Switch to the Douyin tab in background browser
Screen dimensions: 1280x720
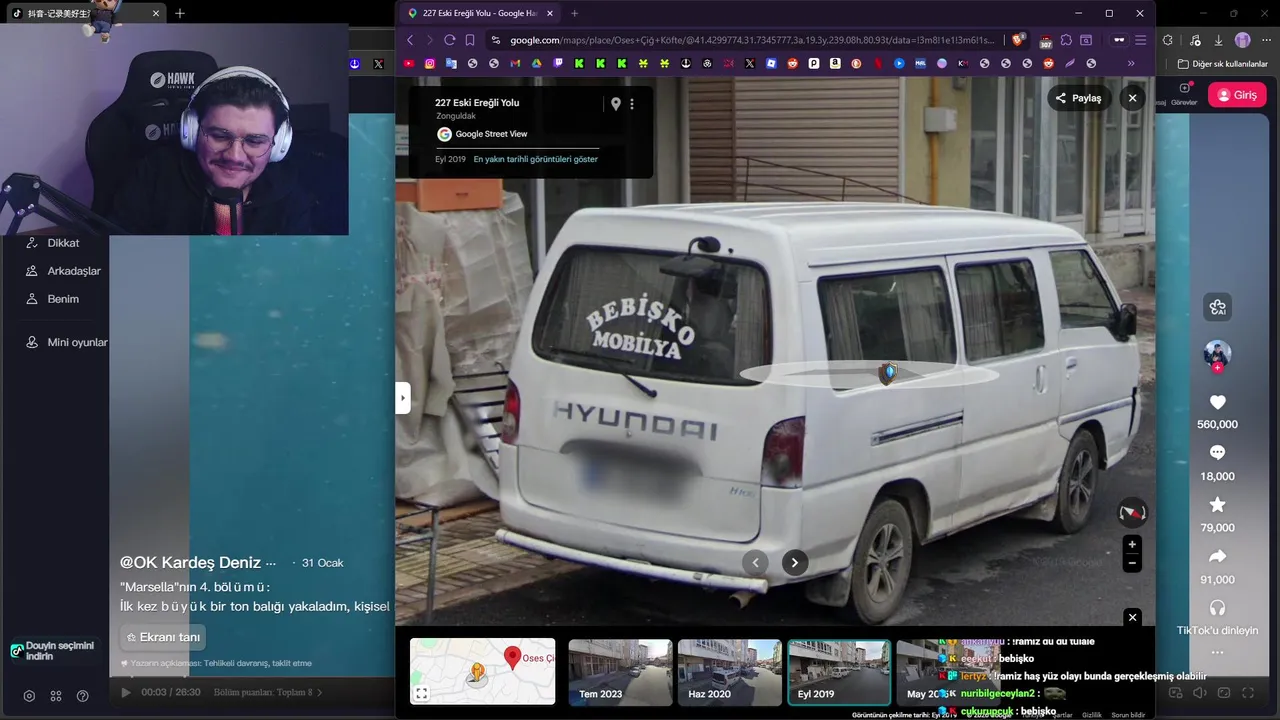coord(85,13)
